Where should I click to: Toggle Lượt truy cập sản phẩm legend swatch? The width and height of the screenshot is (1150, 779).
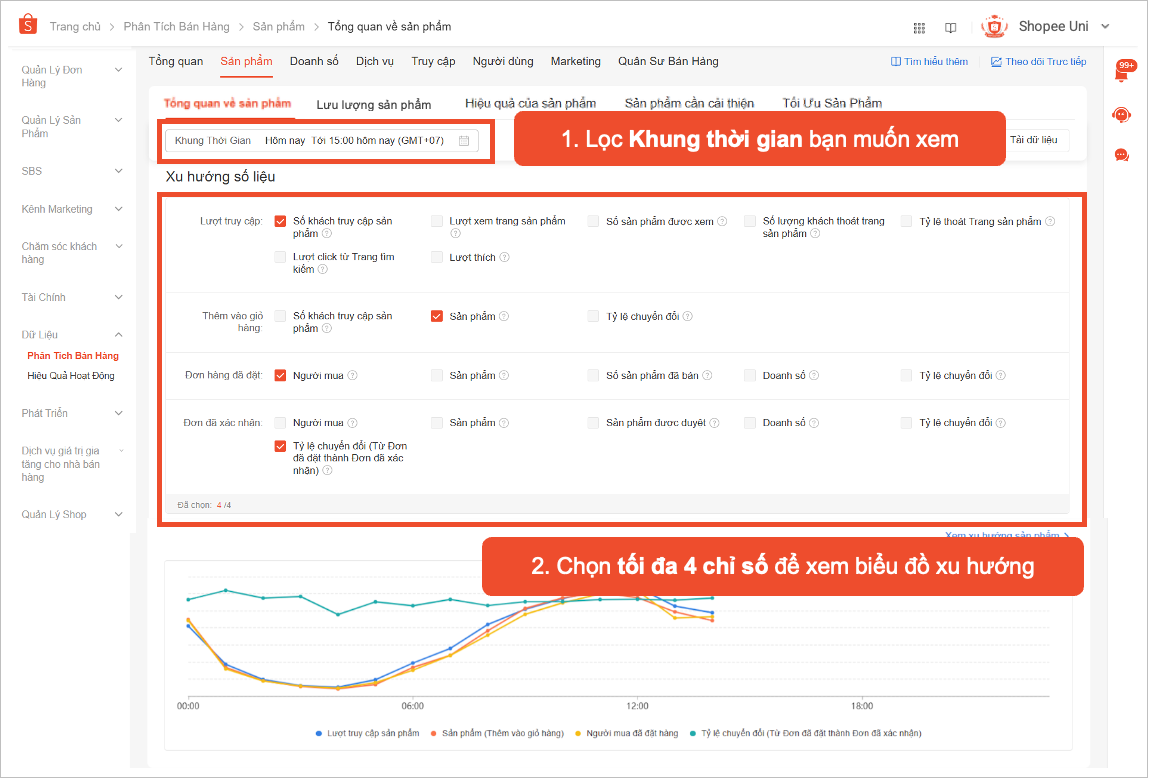pyautogui.click(x=319, y=733)
